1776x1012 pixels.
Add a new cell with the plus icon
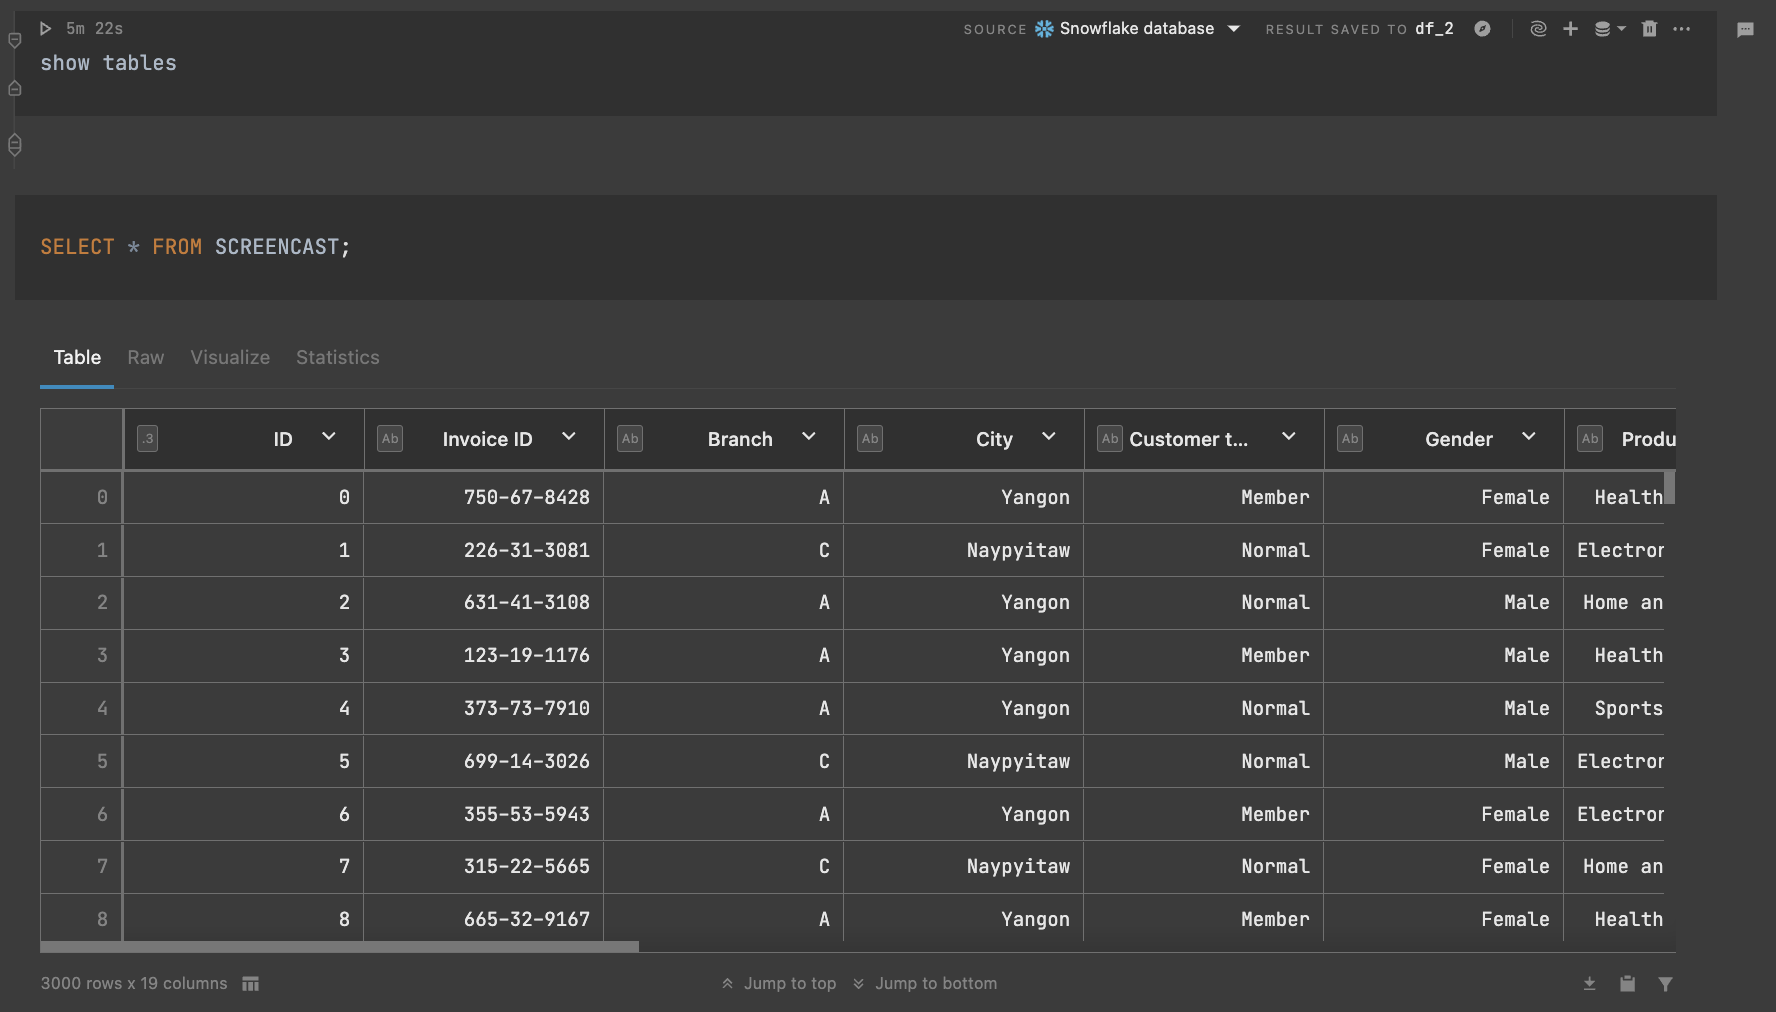(x=1570, y=29)
